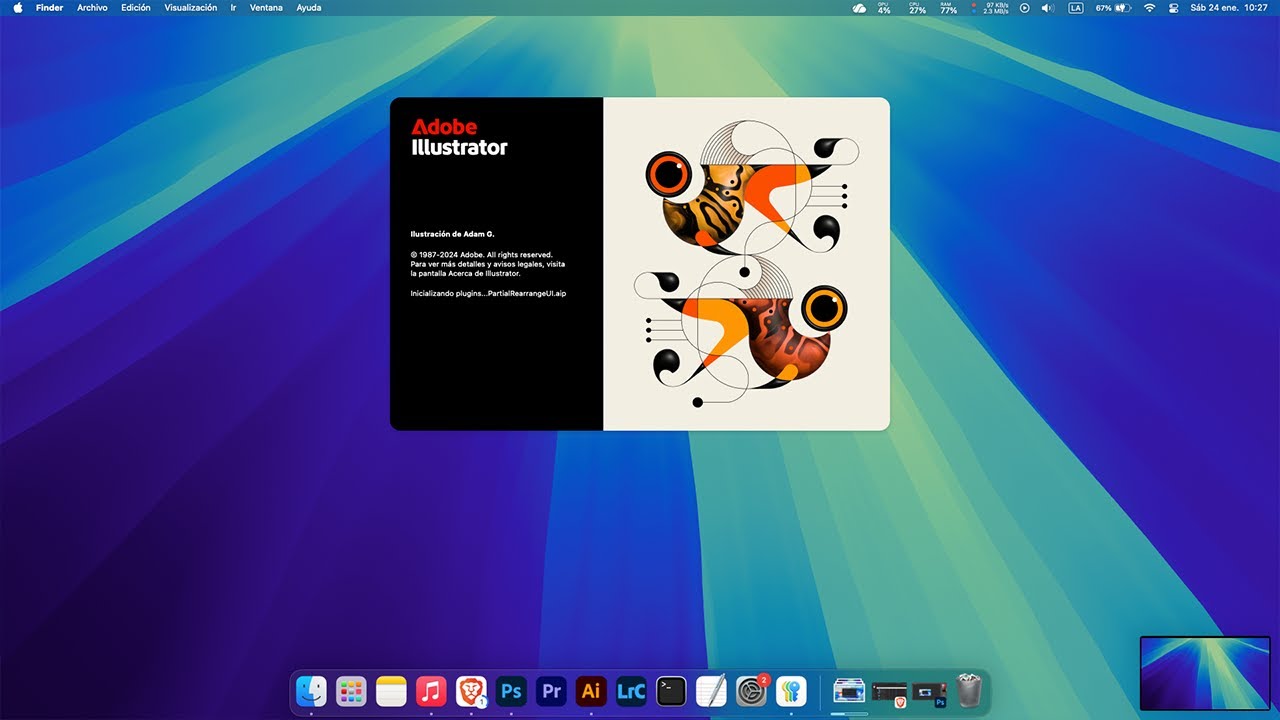Click the RAM usage indicator
The image size is (1280, 720).
[948, 8]
